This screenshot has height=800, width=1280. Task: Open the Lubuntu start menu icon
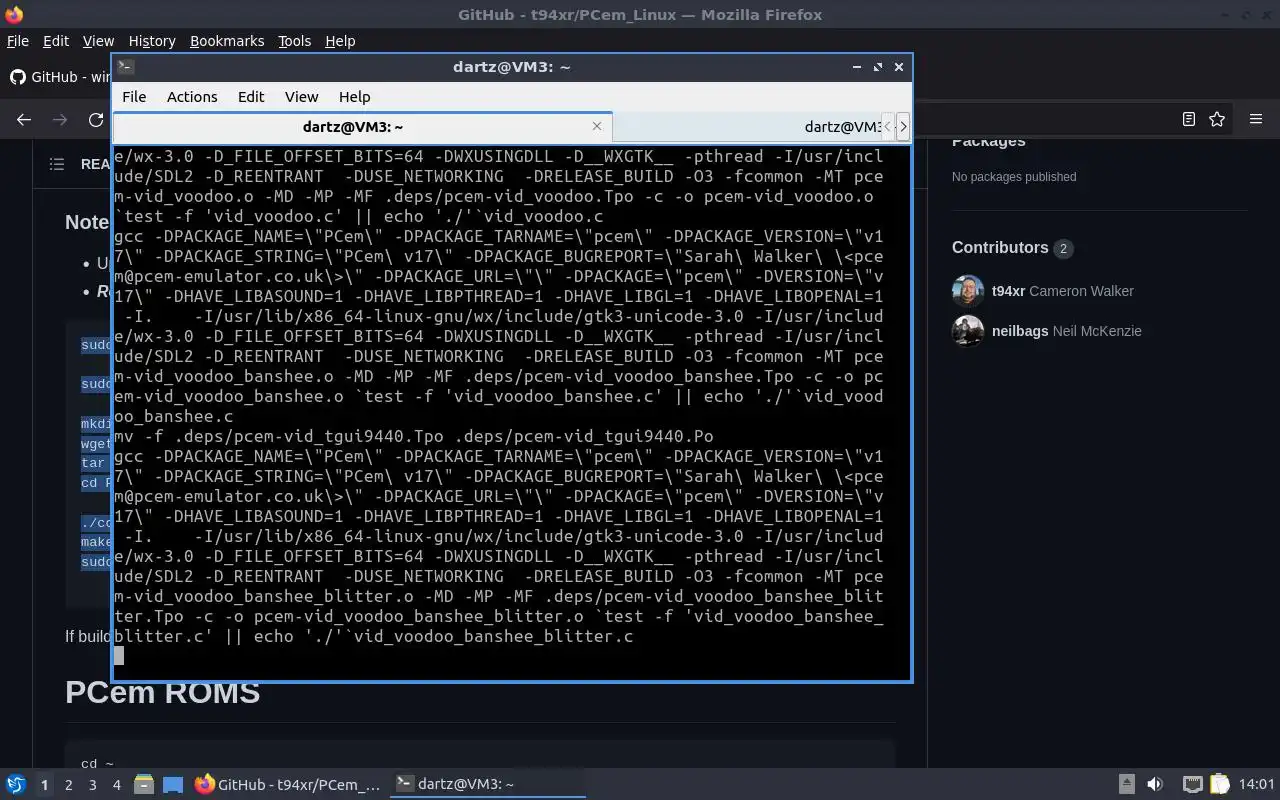pyautogui.click(x=15, y=785)
